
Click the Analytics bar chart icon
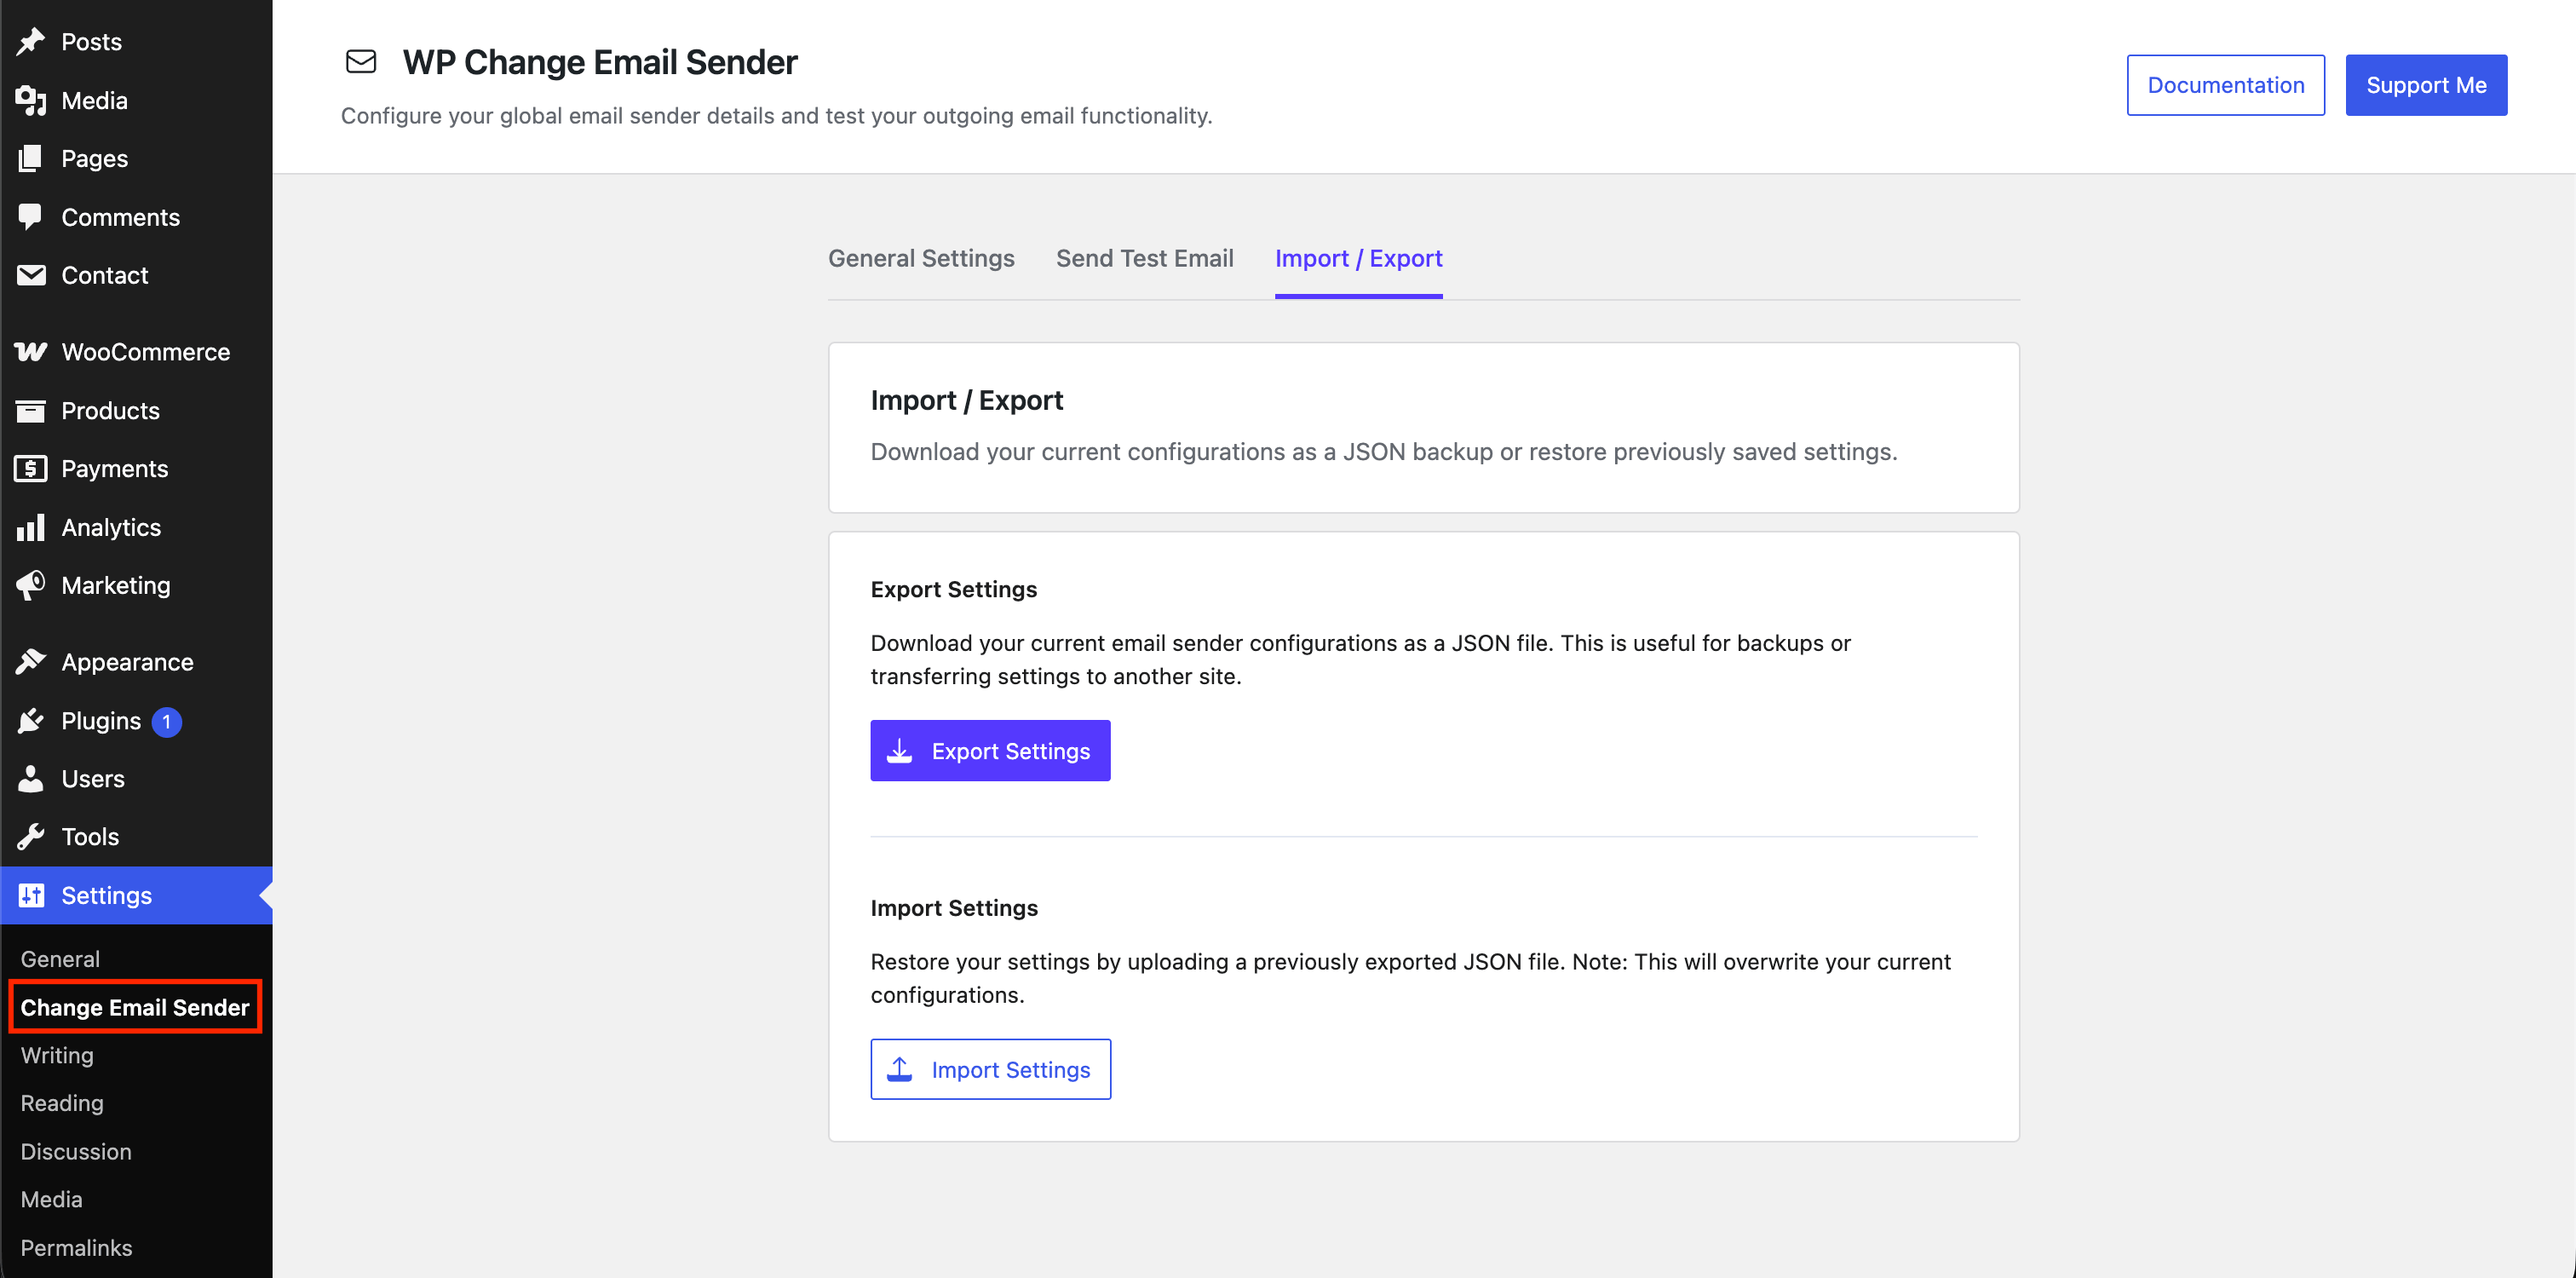pyautogui.click(x=31, y=527)
